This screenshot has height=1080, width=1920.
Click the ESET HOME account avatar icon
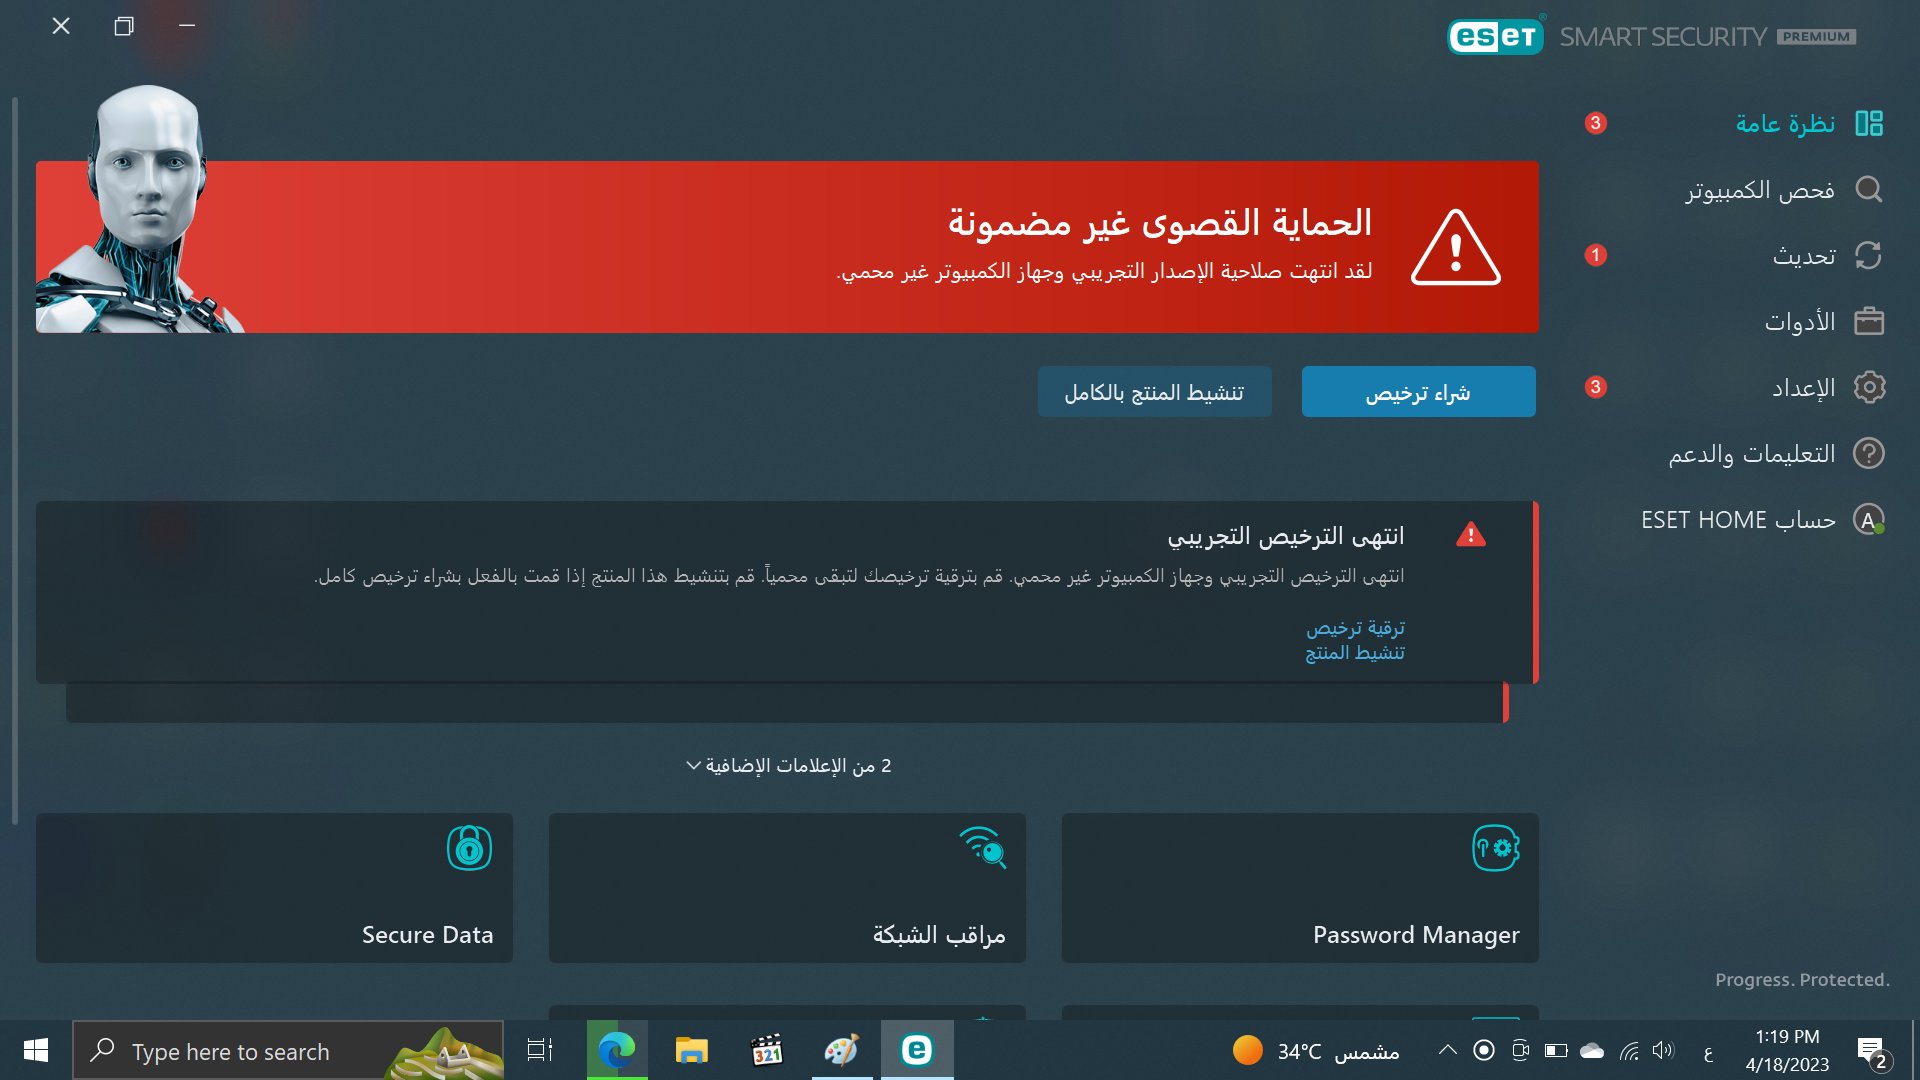(1869, 519)
